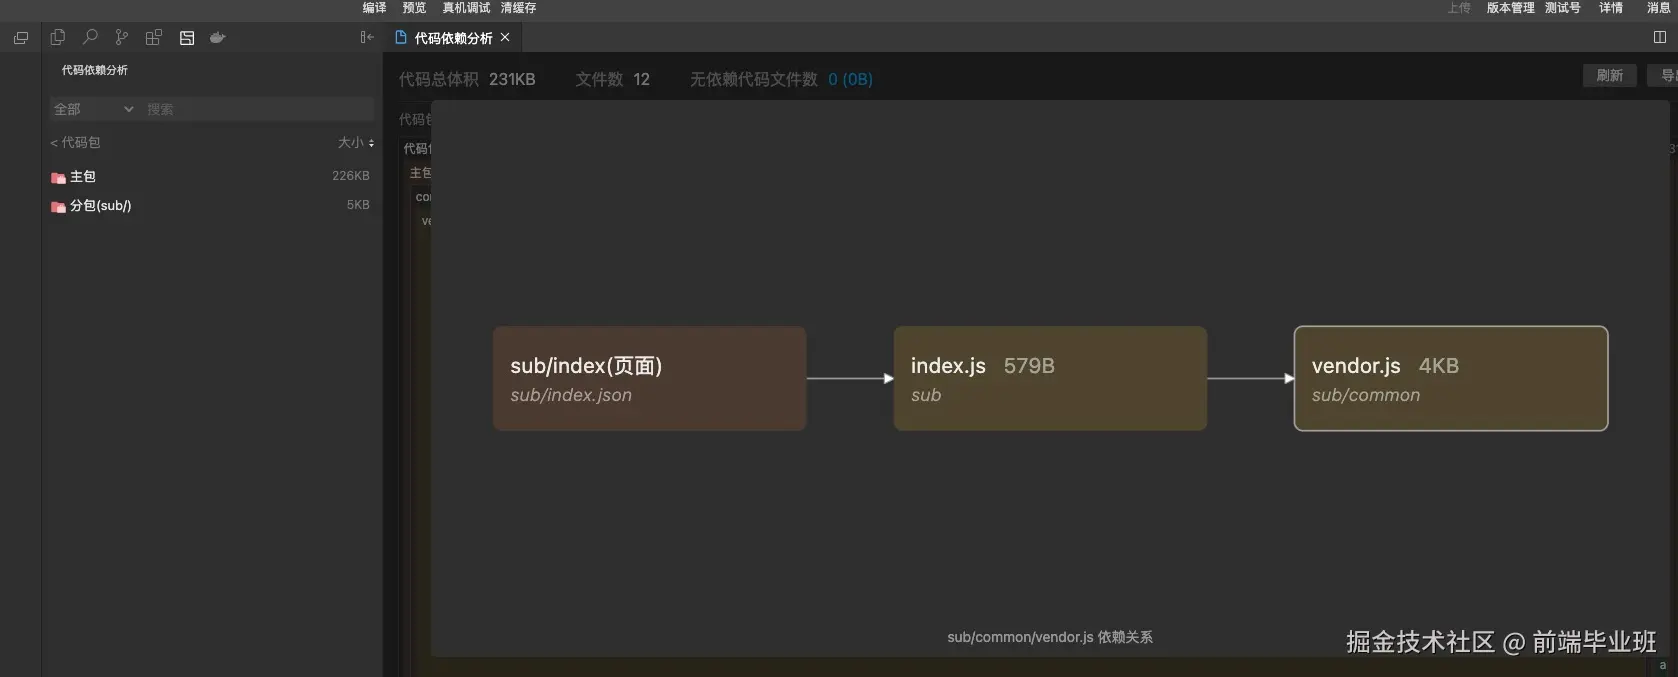Click 清缓存 in the top toolbar
This screenshot has width=1678, height=677.
(518, 8)
